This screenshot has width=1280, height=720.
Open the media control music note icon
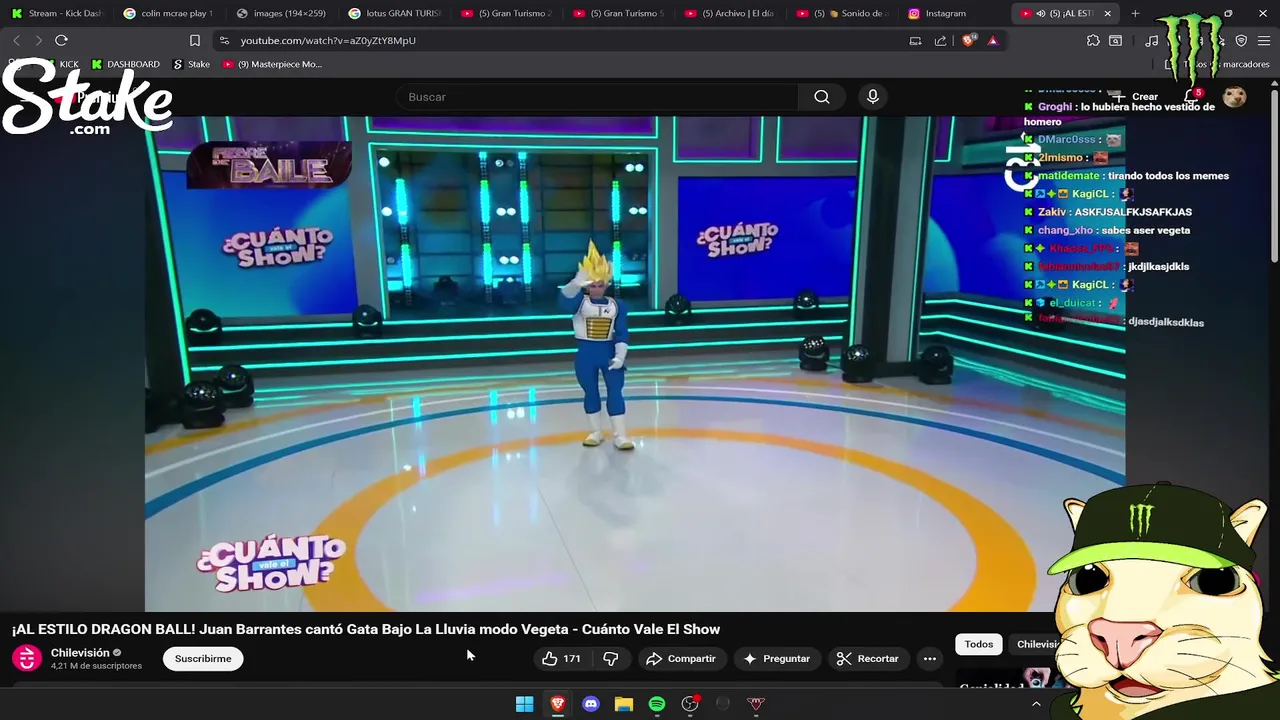1152,40
